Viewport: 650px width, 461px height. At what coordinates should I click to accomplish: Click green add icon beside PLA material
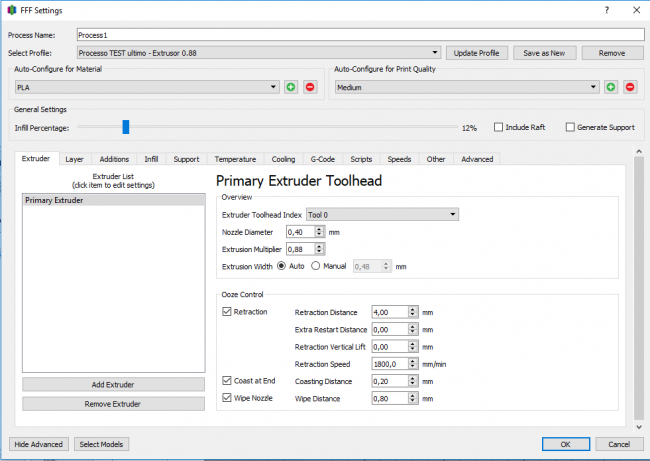[291, 87]
